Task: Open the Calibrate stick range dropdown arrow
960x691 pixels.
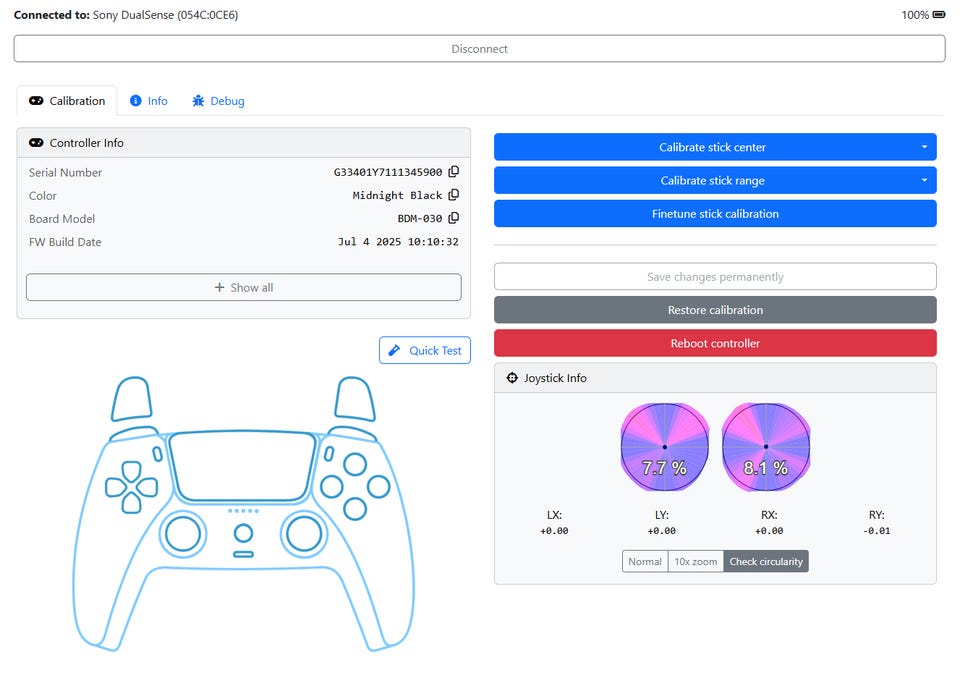Action: click(x=924, y=181)
